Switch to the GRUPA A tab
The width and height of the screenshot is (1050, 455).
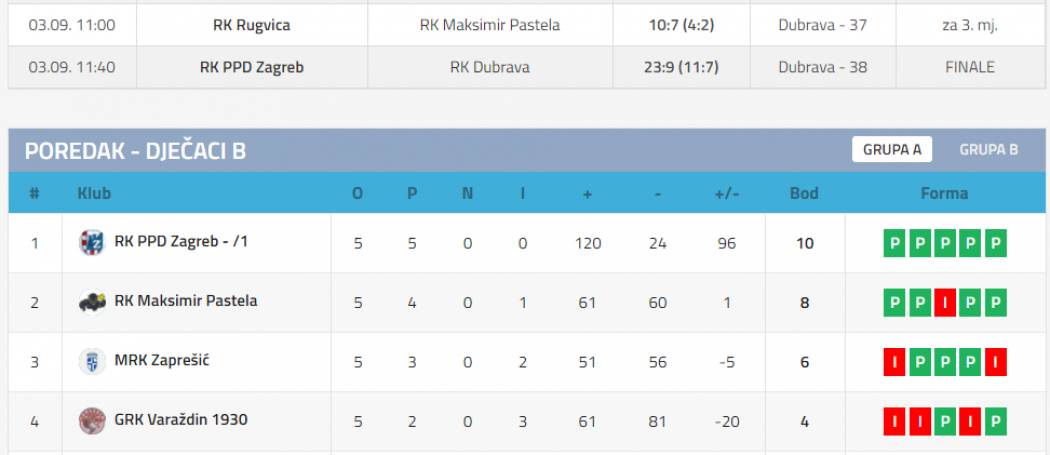coord(892,149)
